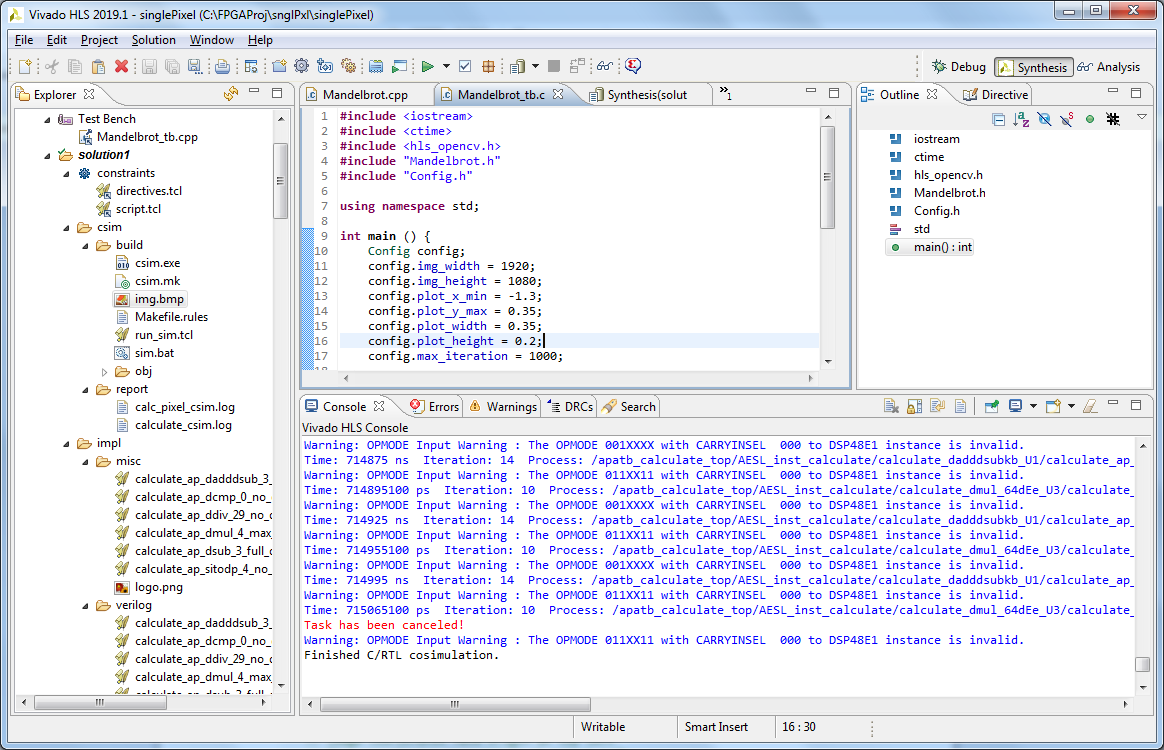The image size is (1164, 750).
Task: Click the Print icon in the toolbar
Action: (x=222, y=67)
